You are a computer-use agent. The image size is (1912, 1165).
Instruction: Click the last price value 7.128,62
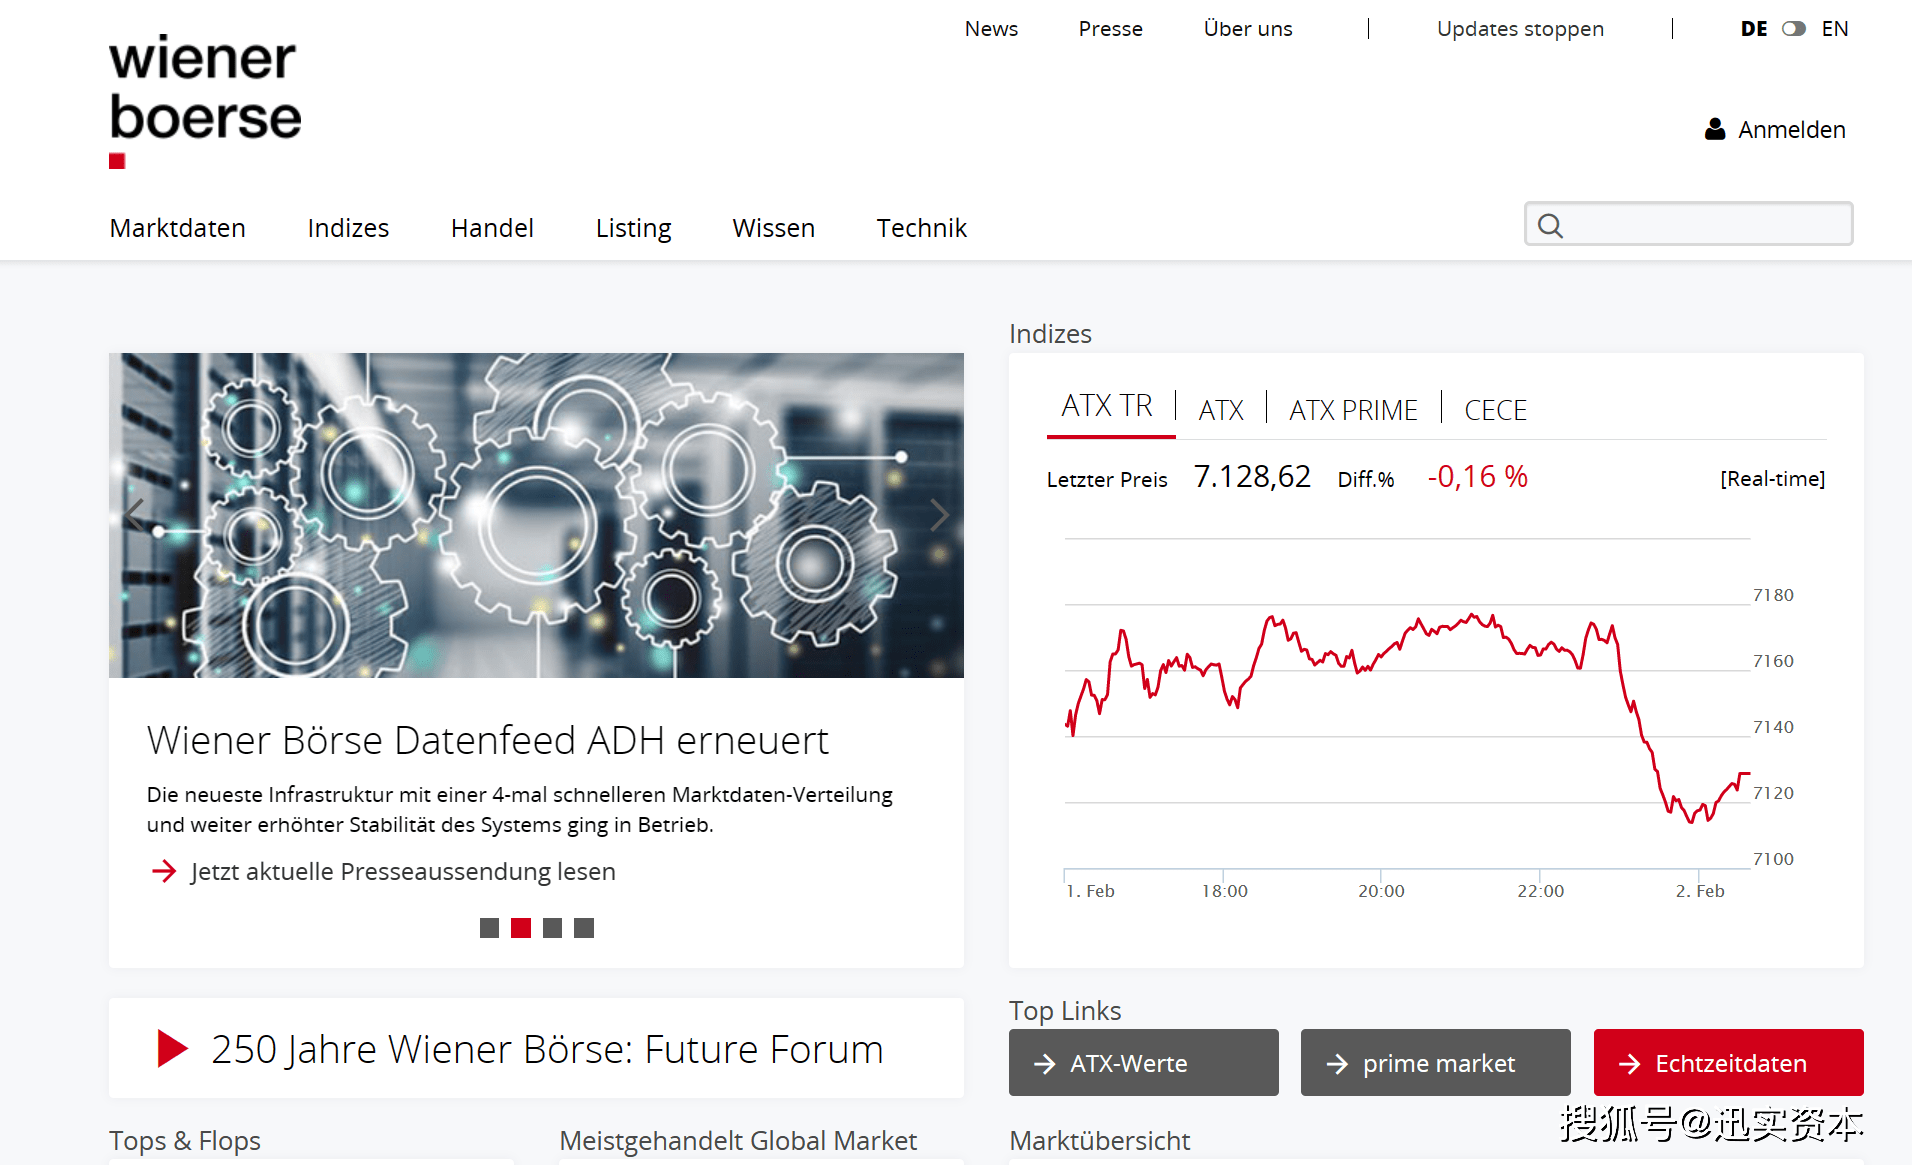click(x=1252, y=477)
